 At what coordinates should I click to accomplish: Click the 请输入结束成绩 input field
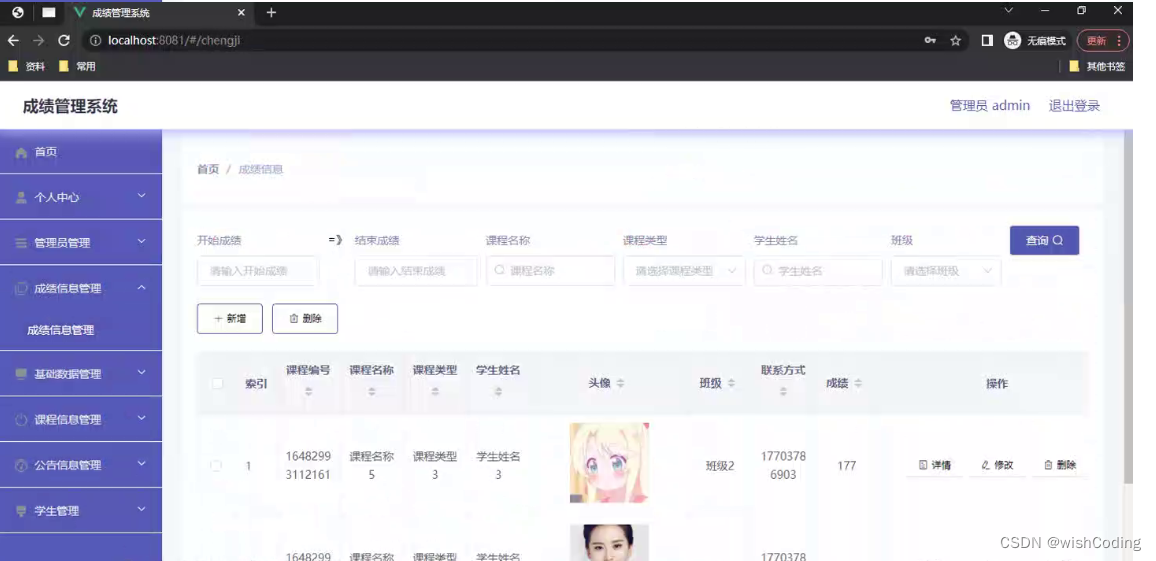click(x=416, y=271)
